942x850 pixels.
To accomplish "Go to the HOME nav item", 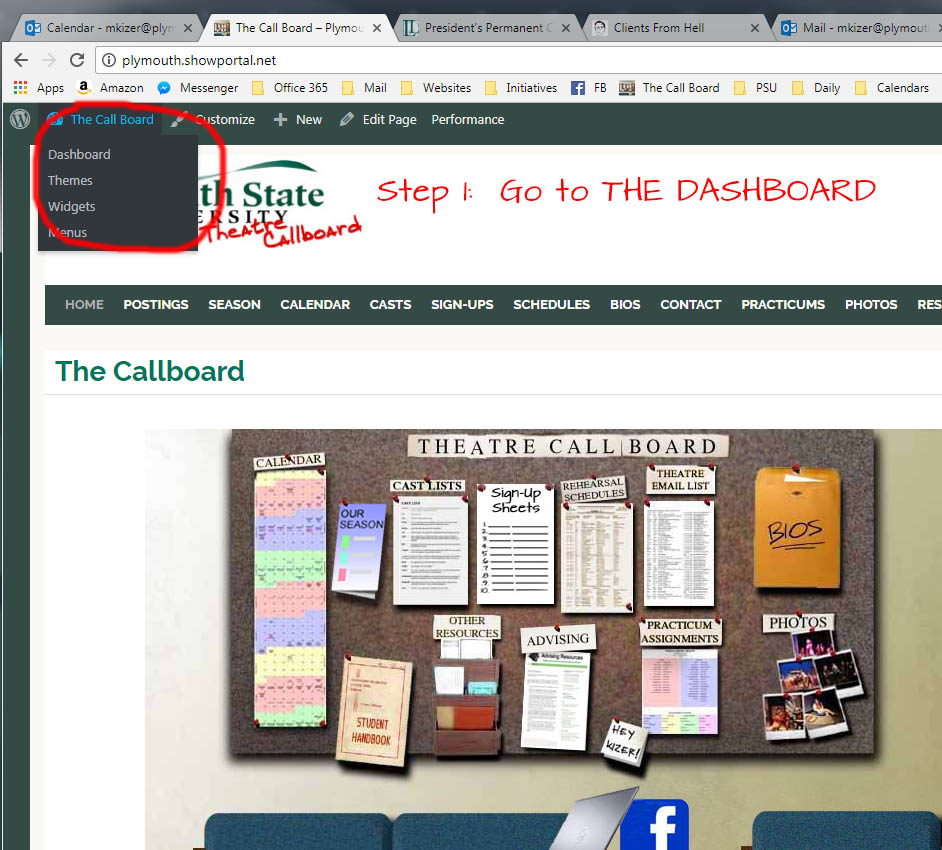I will 84,305.
